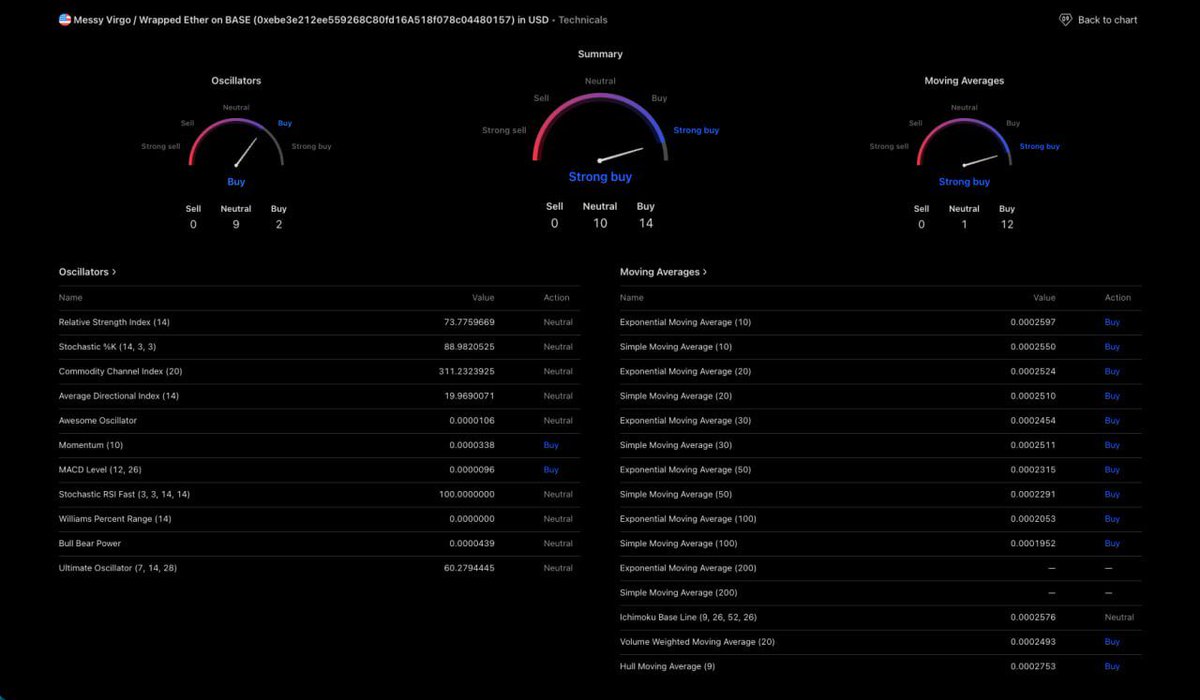This screenshot has width=1200, height=700.
Task: Select the Bull Bear Power row
Action: [x=319, y=543]
